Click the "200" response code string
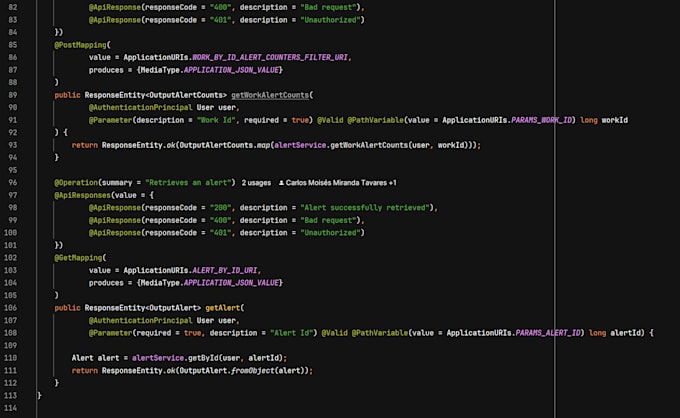The width and height of the screenshot is (680, 418). click(220, 208)
